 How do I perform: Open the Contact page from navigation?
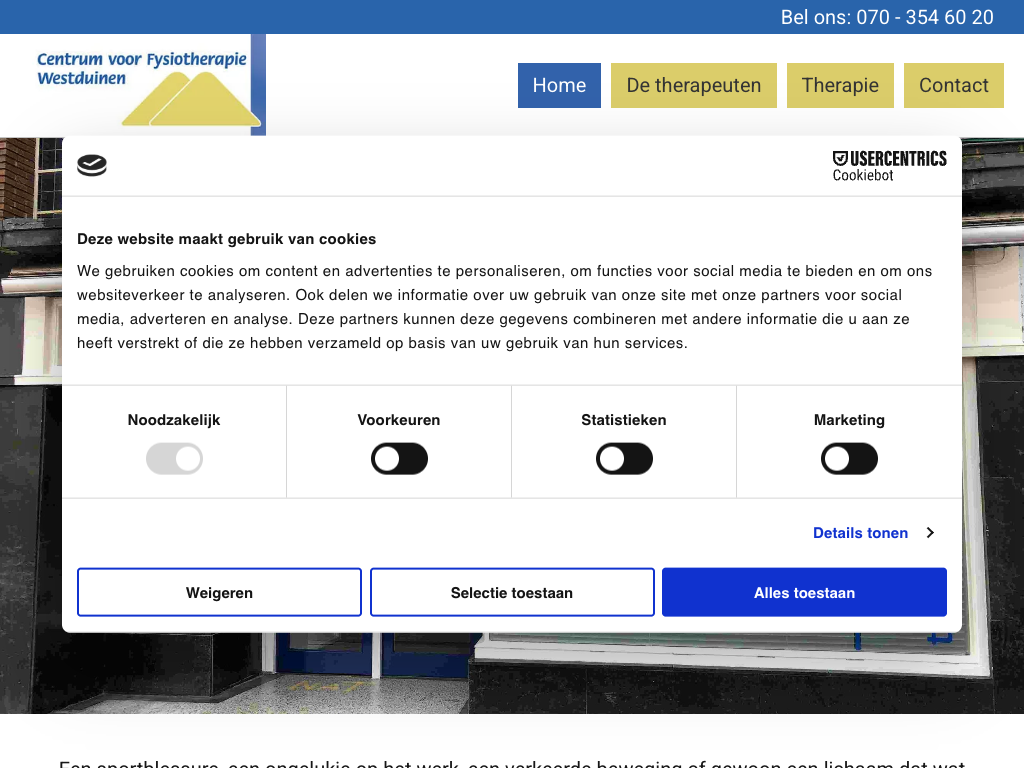click(x=954, y=86)
